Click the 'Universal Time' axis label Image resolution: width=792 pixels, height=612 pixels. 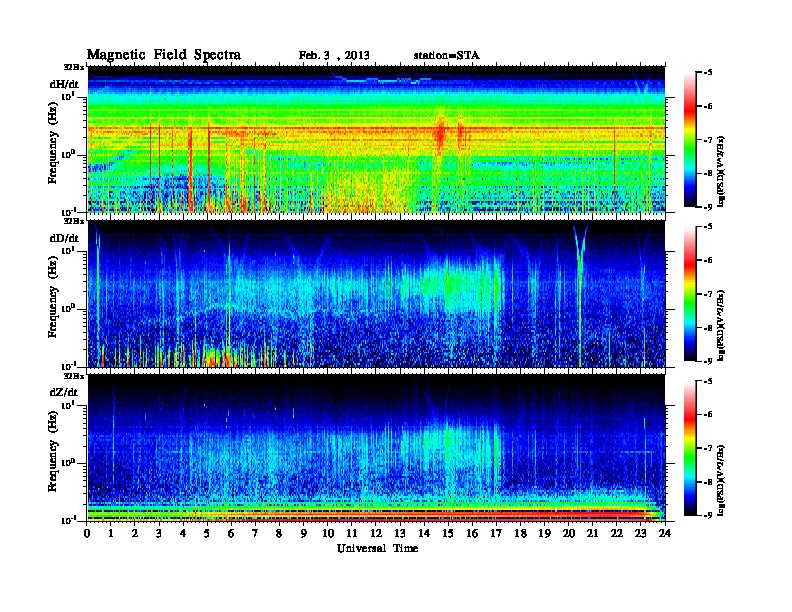(377, 548)
